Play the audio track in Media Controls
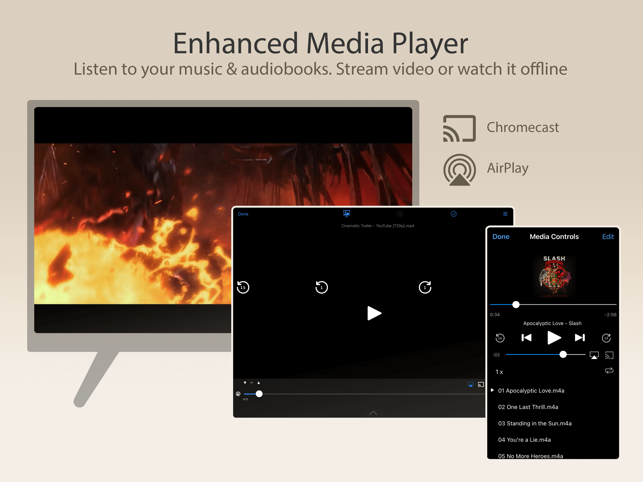The height and width of the screenshot is (482, 643). [x=554, y=338]
